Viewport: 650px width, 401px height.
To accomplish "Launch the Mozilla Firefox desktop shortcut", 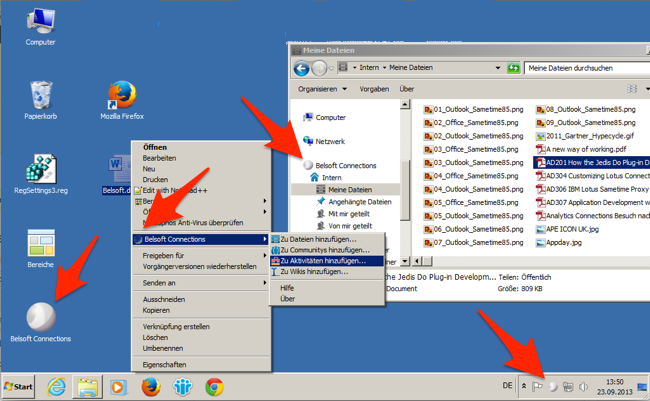I will (x=122, y=100).
